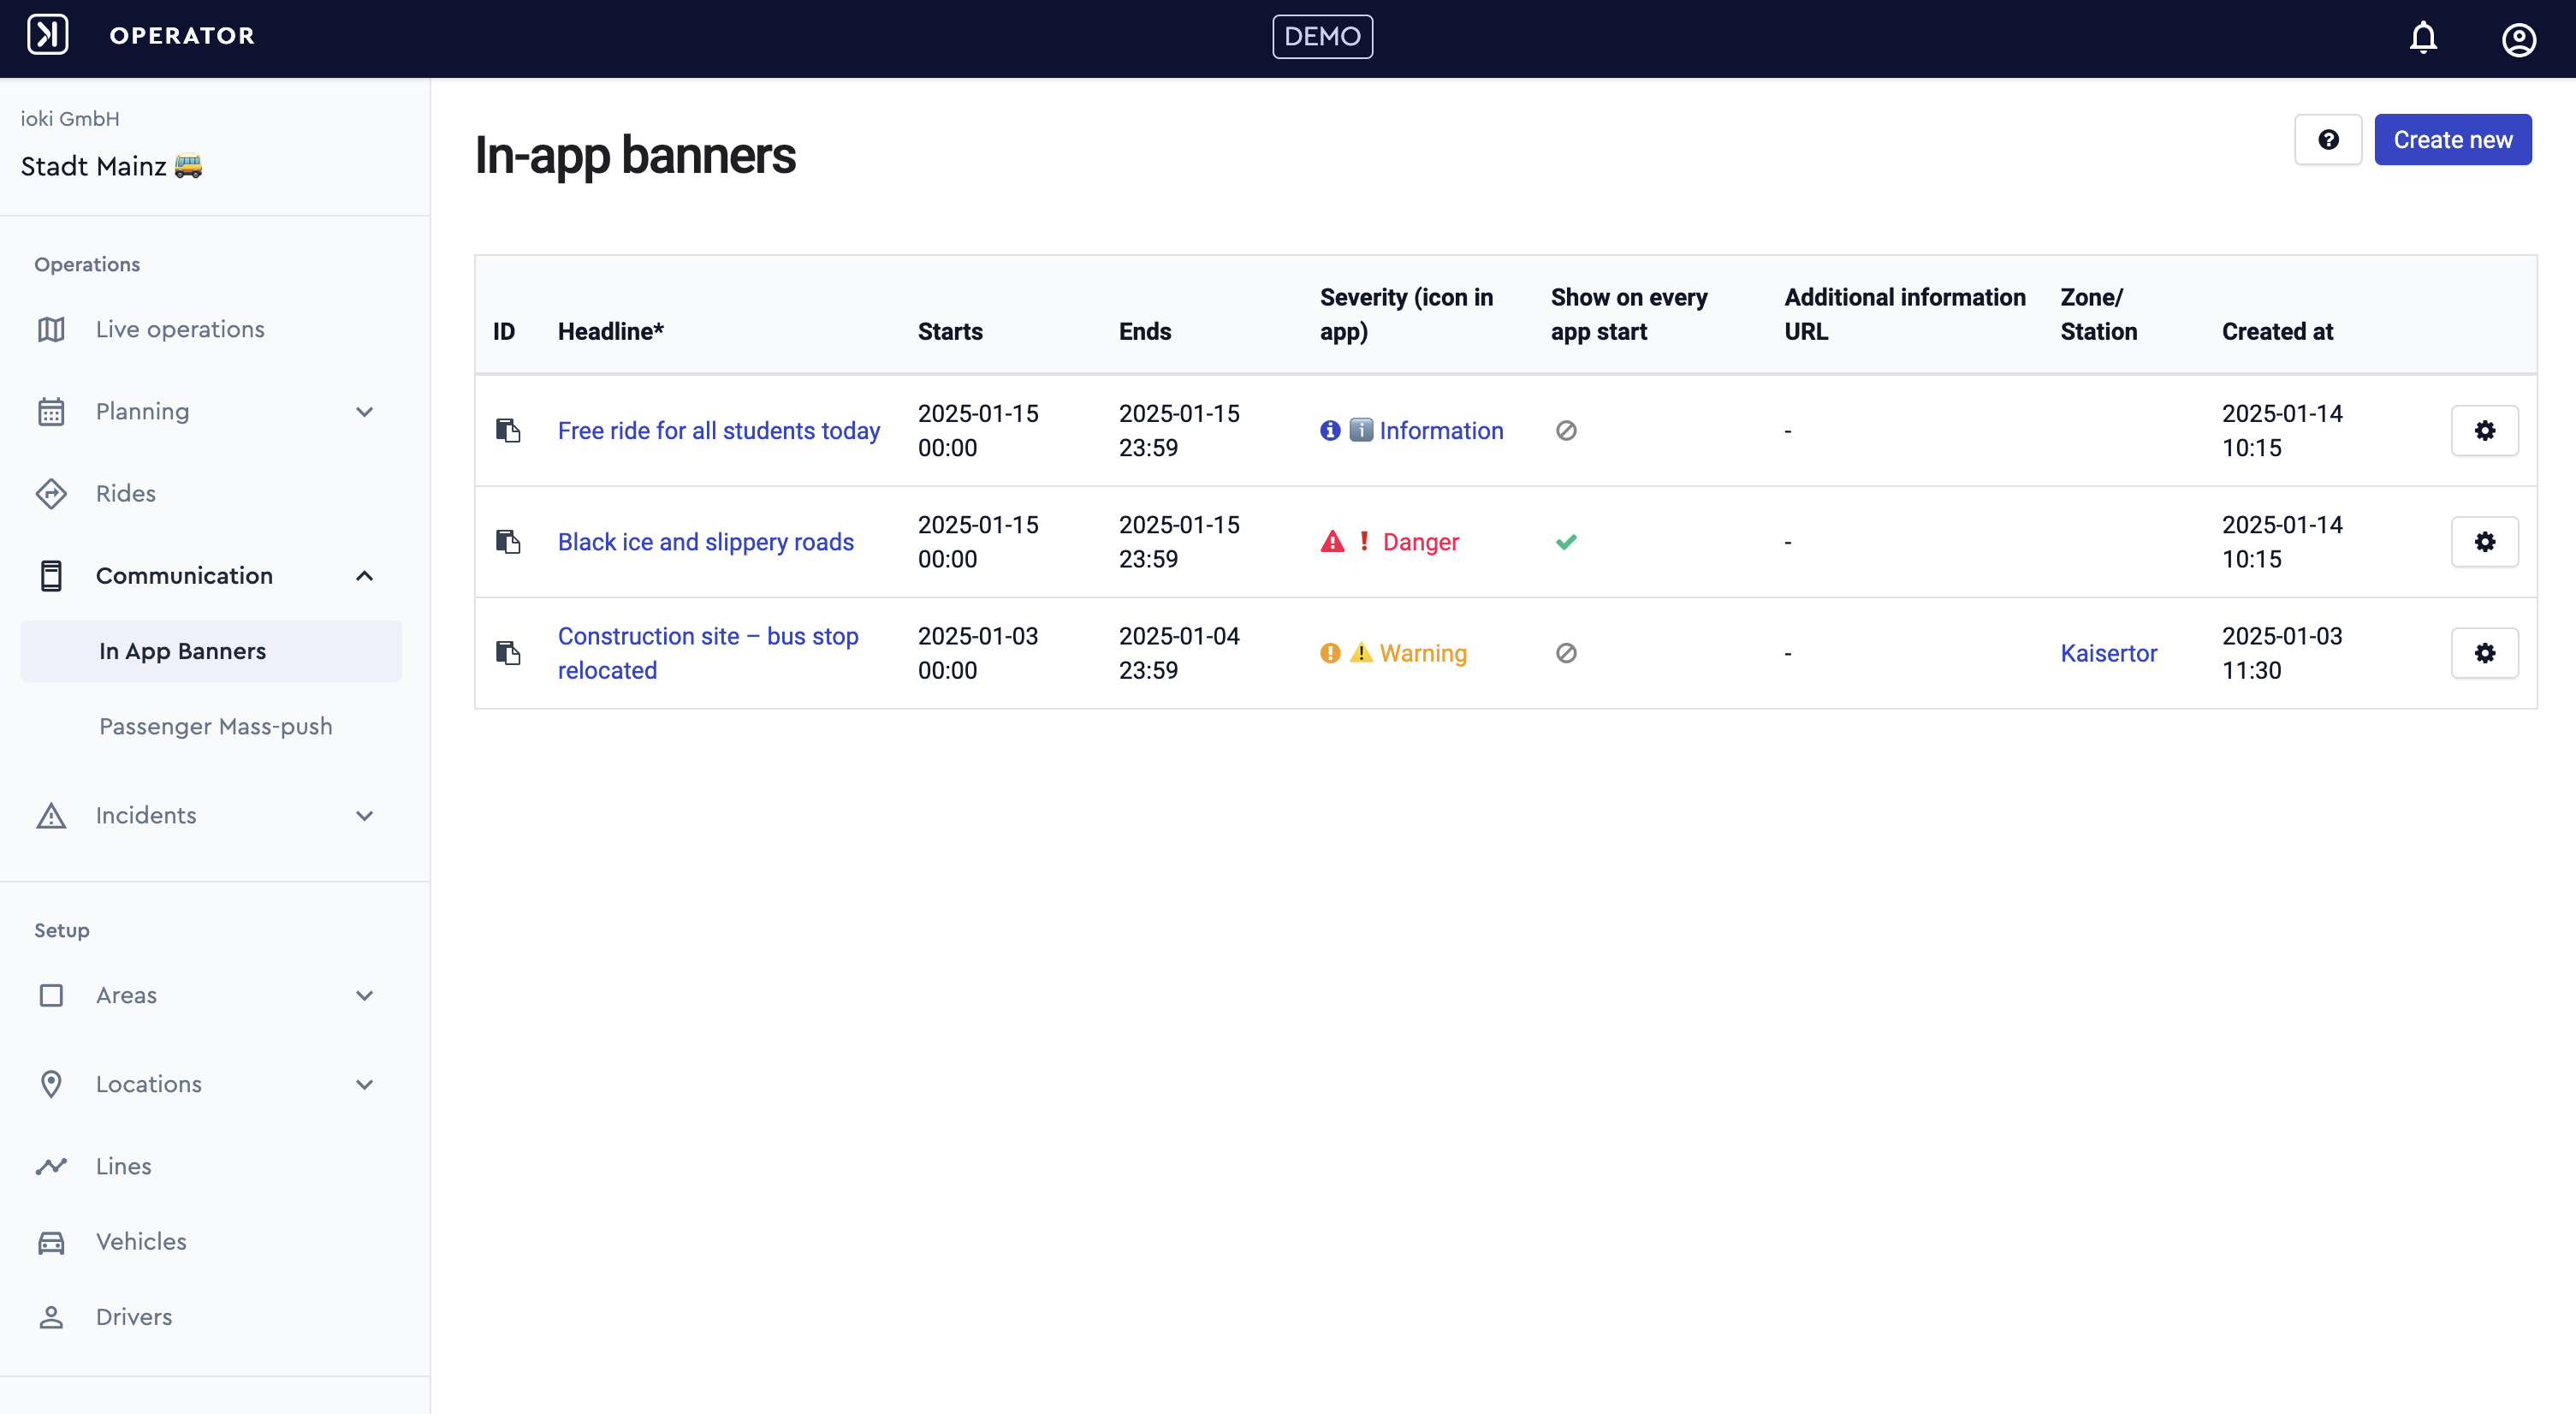
Task: Expand the Planning menu chevron
Action: tap(365, 412)
